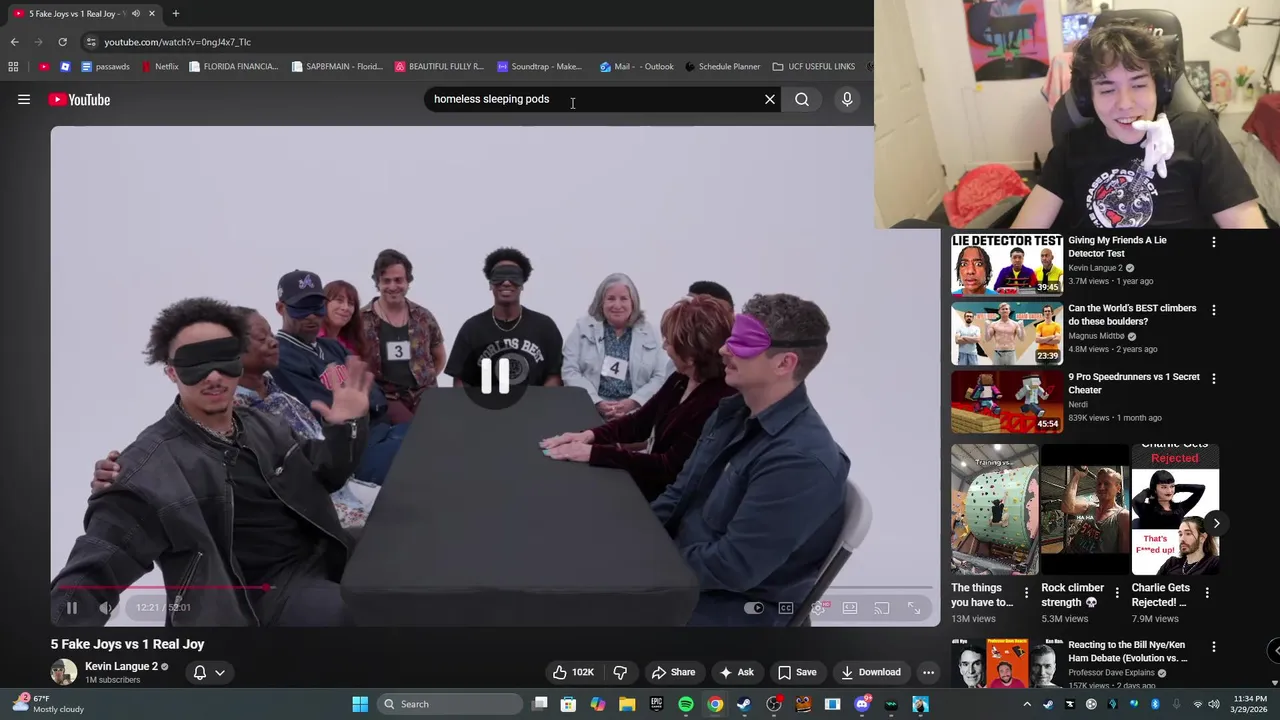Open options for the 9 Pro Speedrunners video

pyautogui.click(x=1214, y=379)
